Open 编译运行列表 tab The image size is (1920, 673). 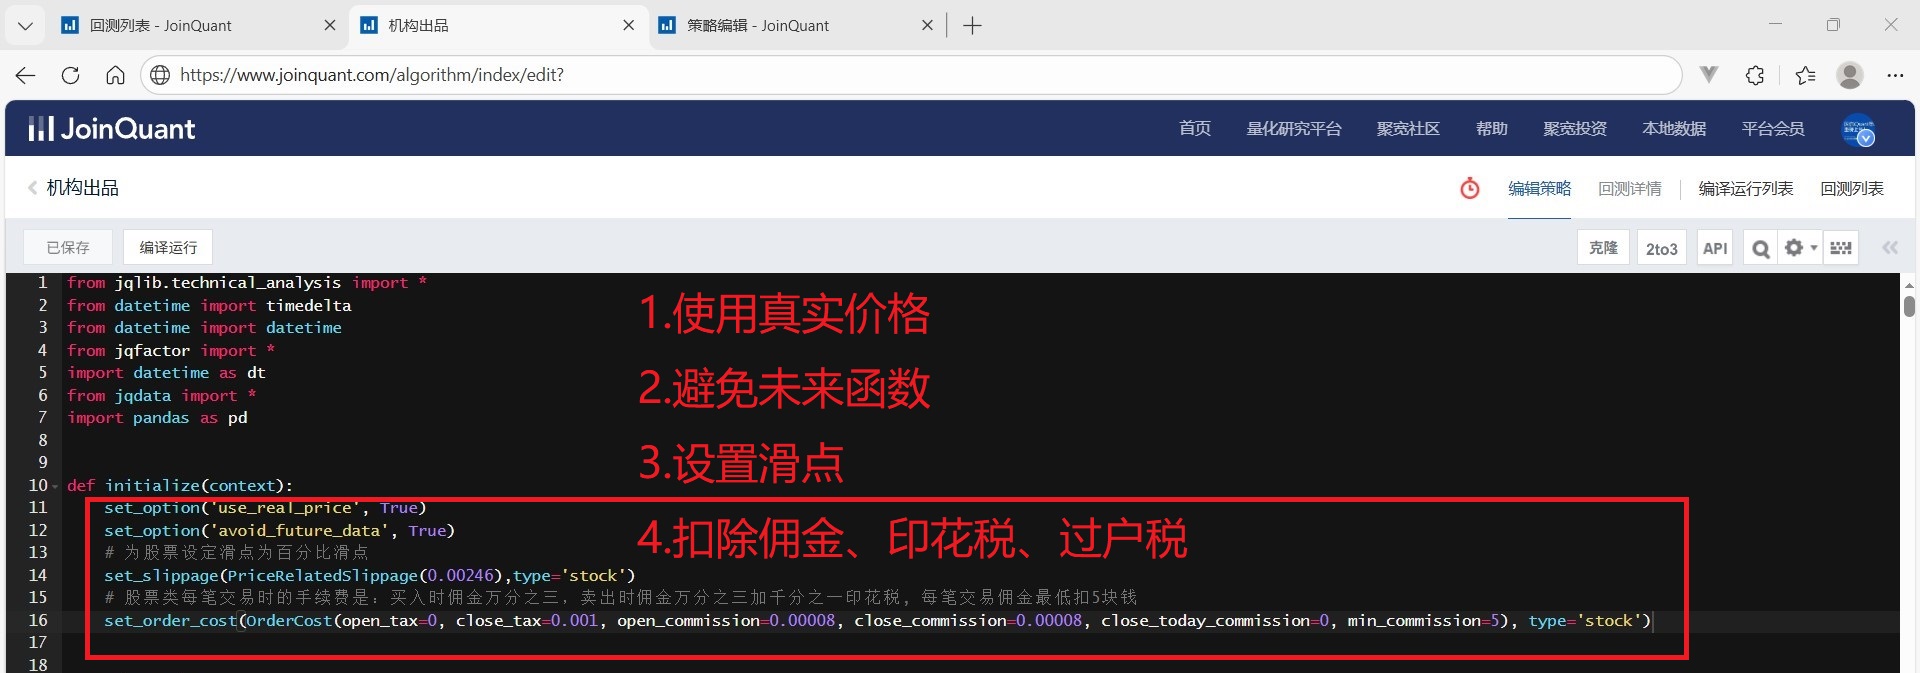click(x=1746, y=188)
